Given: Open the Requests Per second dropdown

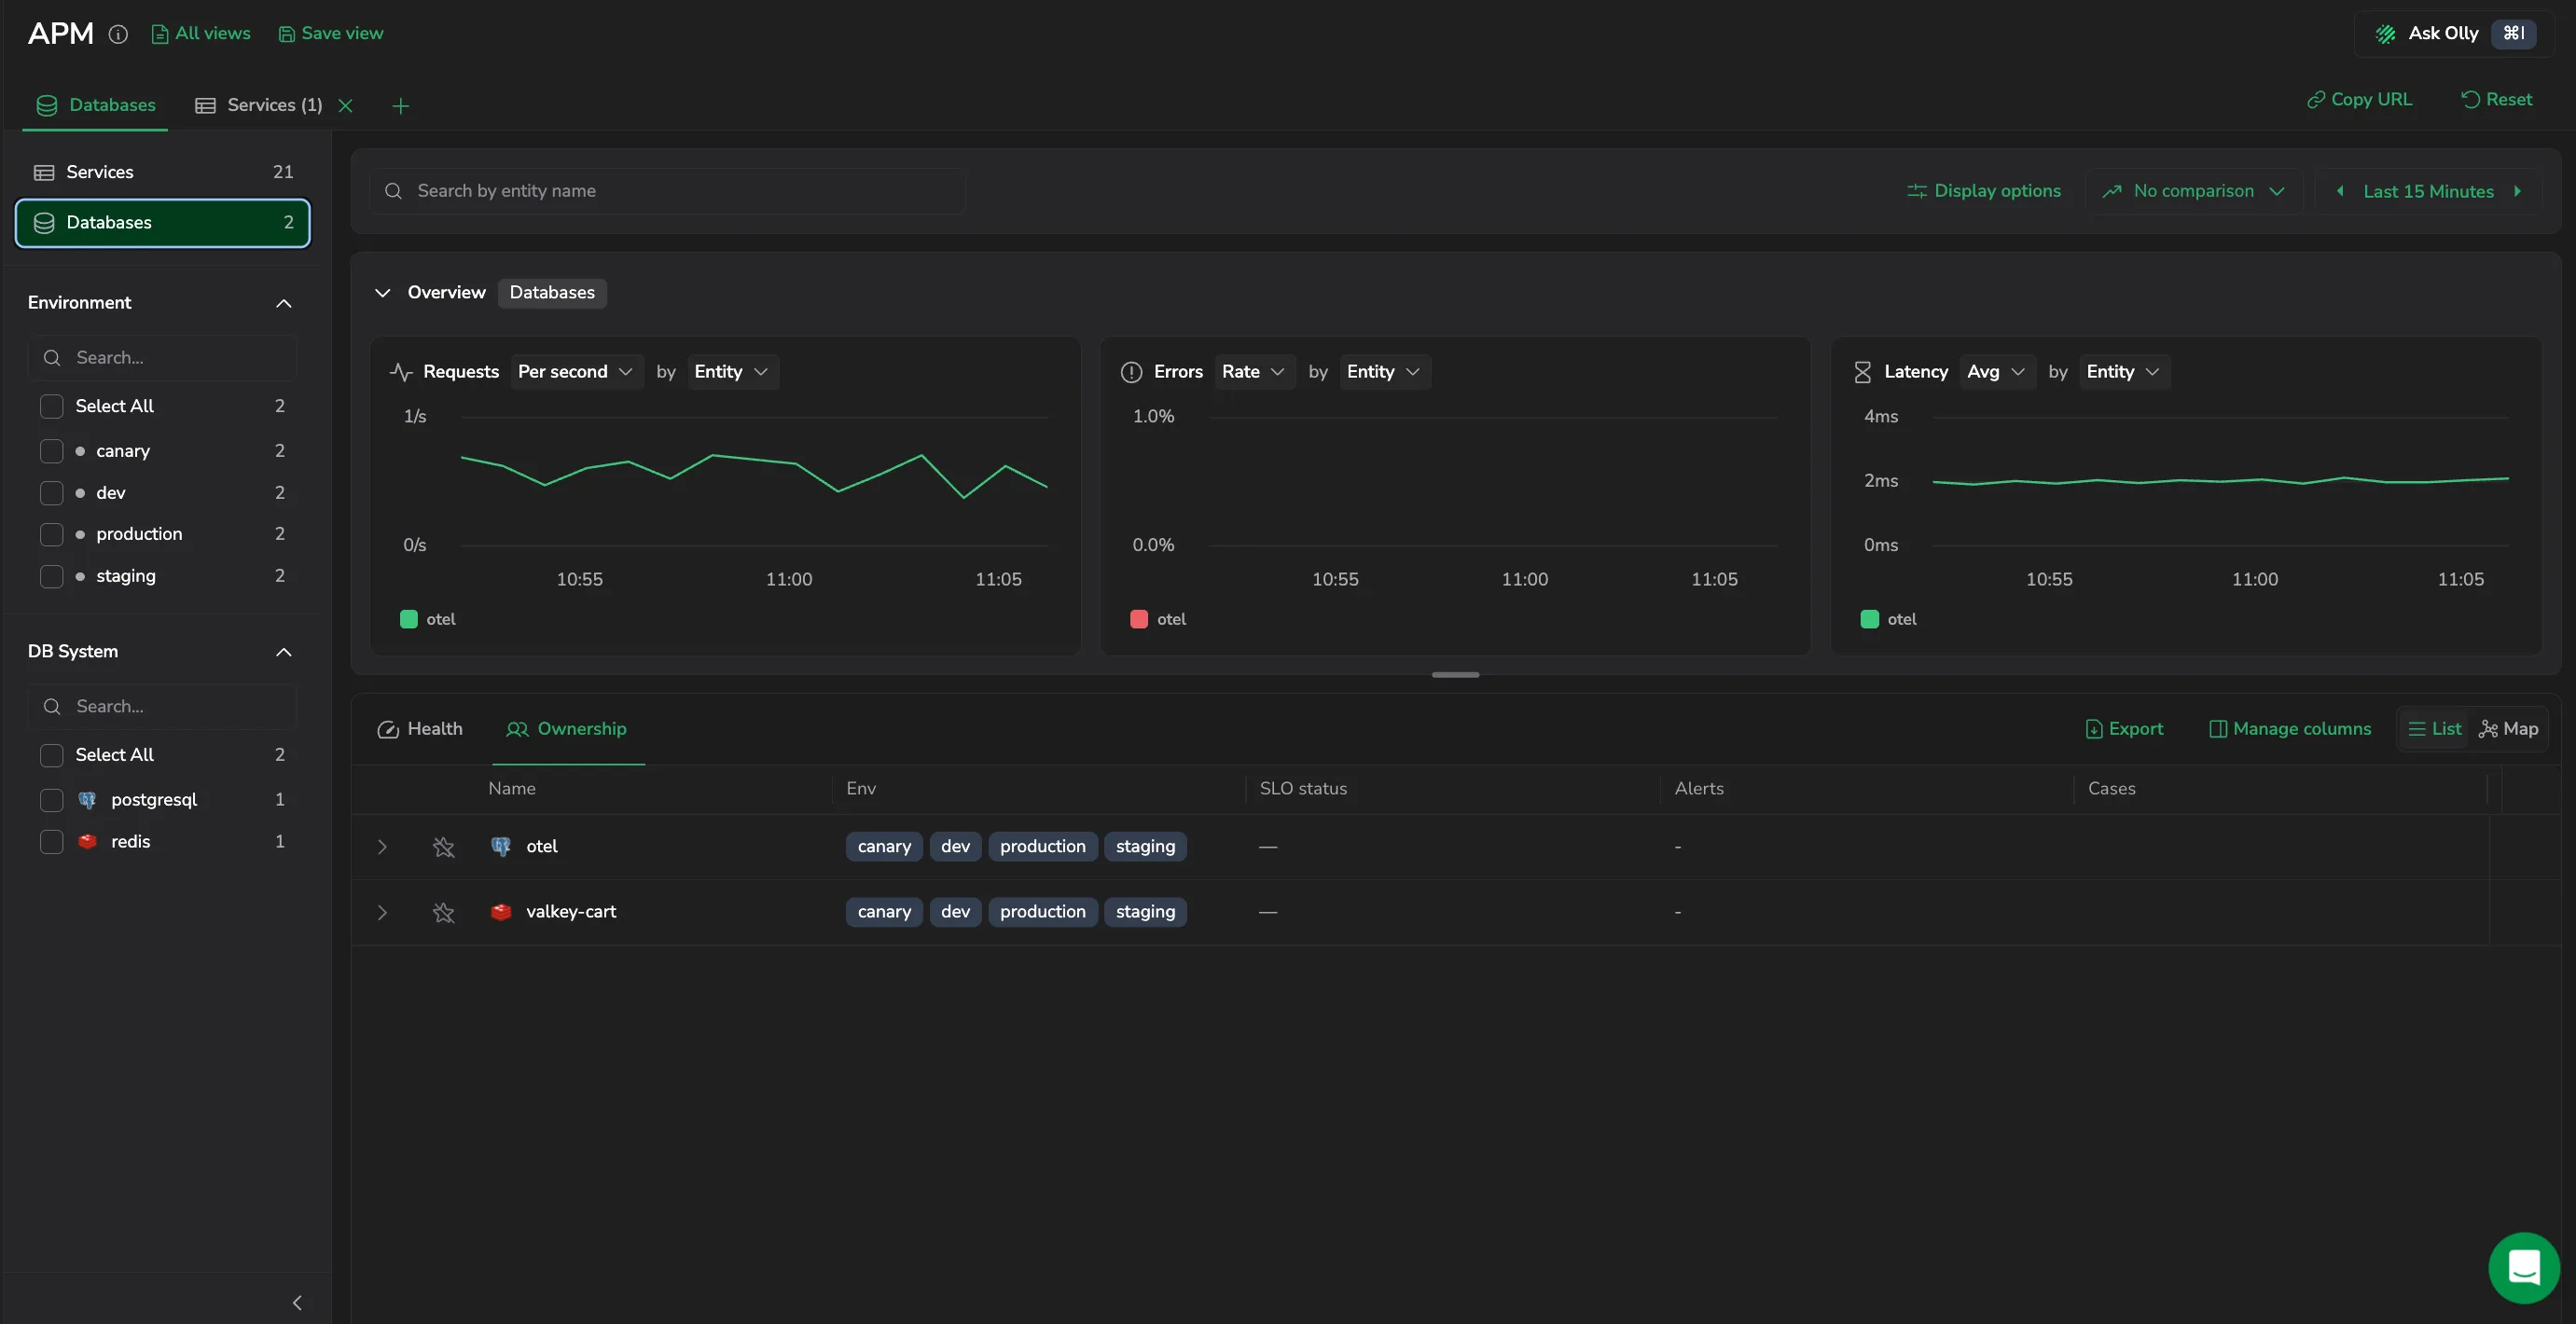Looking at the screenshot, I should 576,372.
